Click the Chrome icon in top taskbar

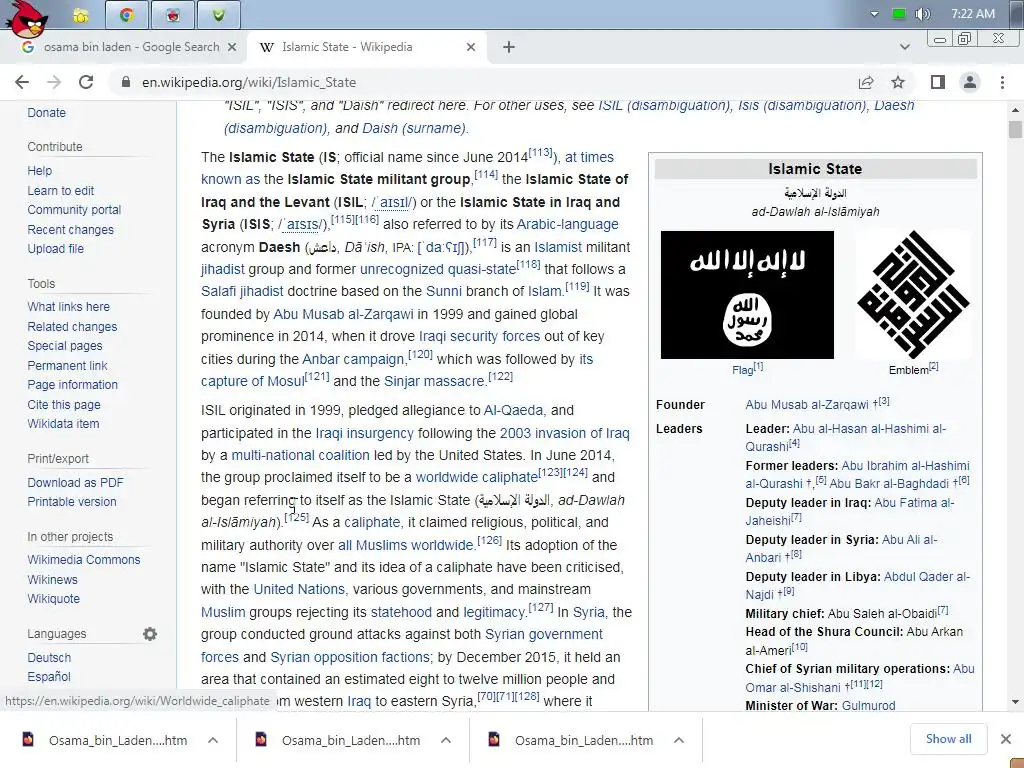127,14
